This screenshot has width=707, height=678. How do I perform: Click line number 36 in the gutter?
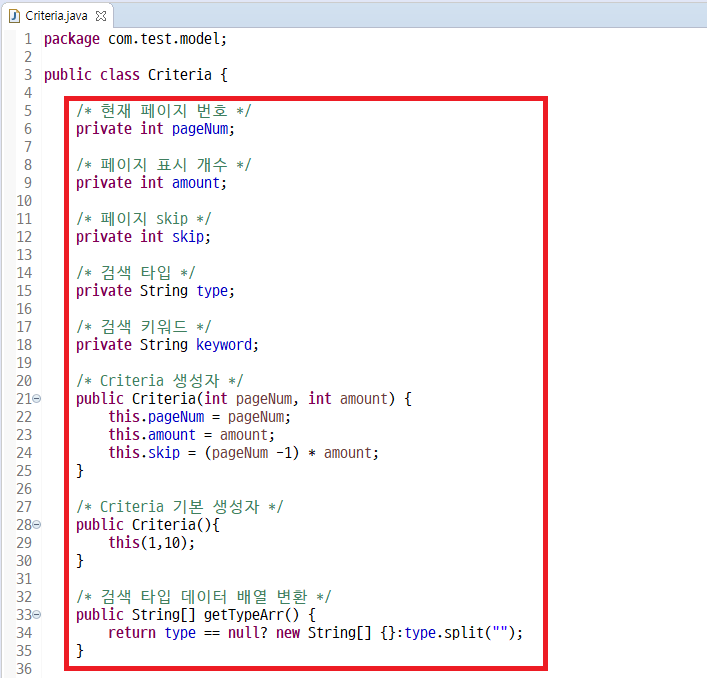pyautogui.click(x=24, y=669)
